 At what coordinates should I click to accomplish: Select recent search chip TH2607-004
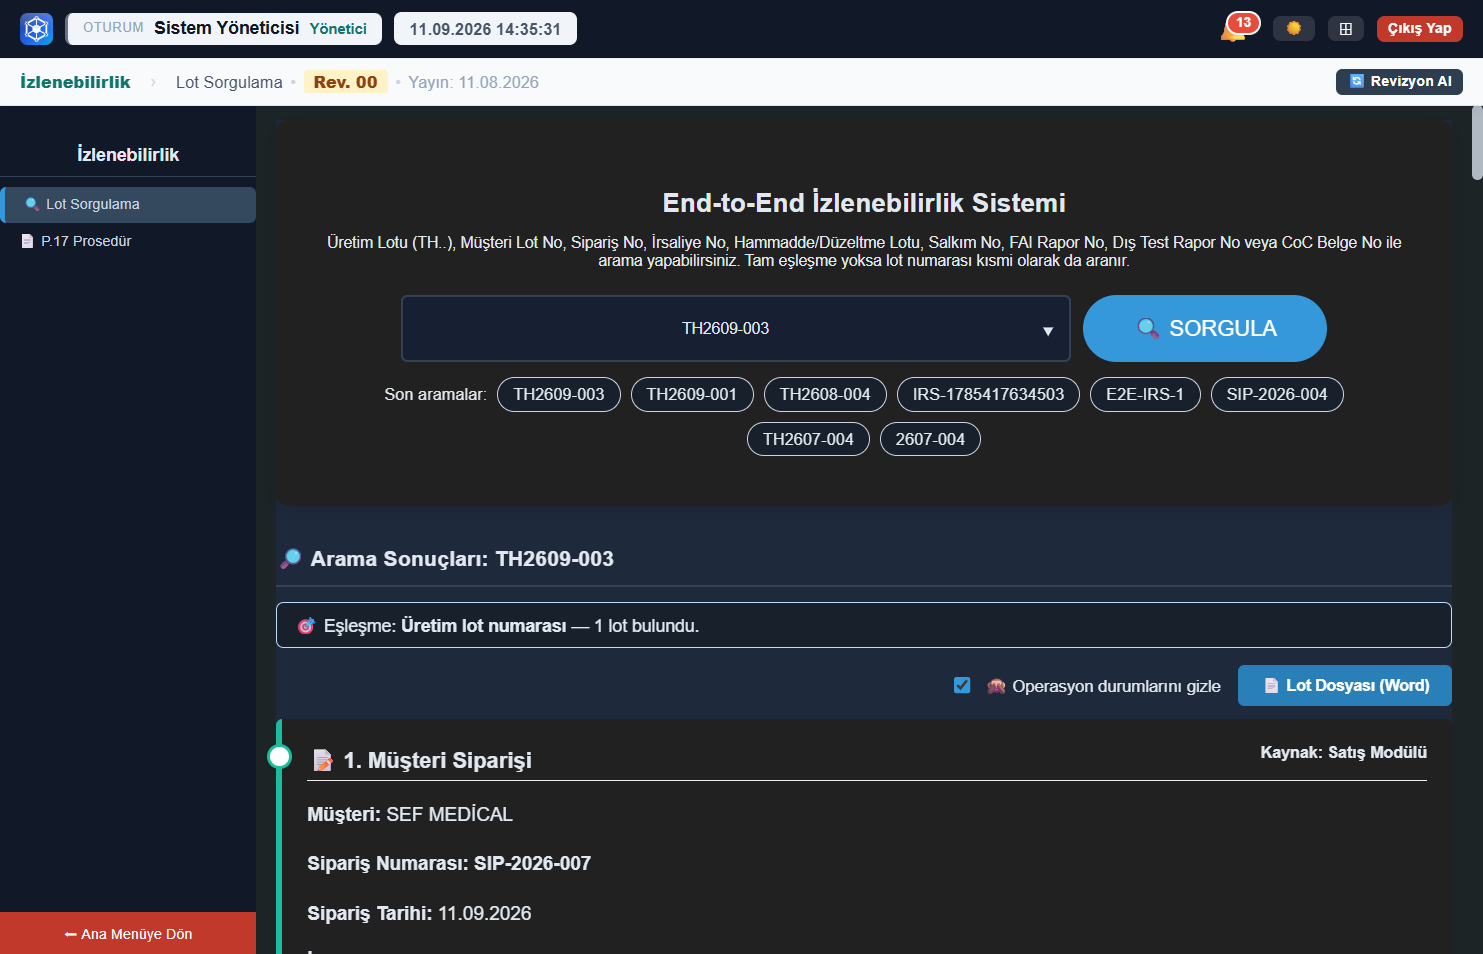tap(808, 439)
